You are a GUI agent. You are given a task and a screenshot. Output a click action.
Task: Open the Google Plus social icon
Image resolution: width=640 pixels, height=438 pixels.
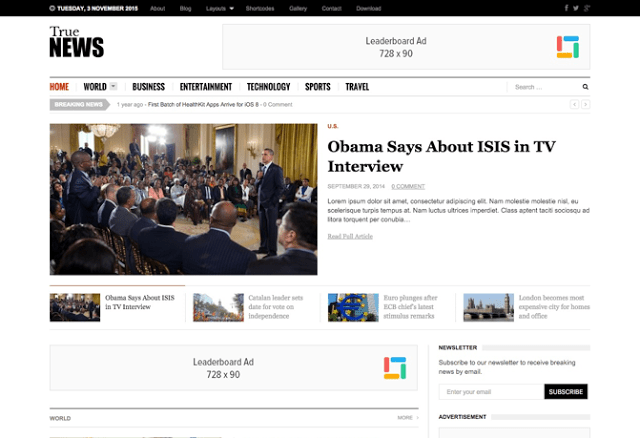tap(587, 8)
